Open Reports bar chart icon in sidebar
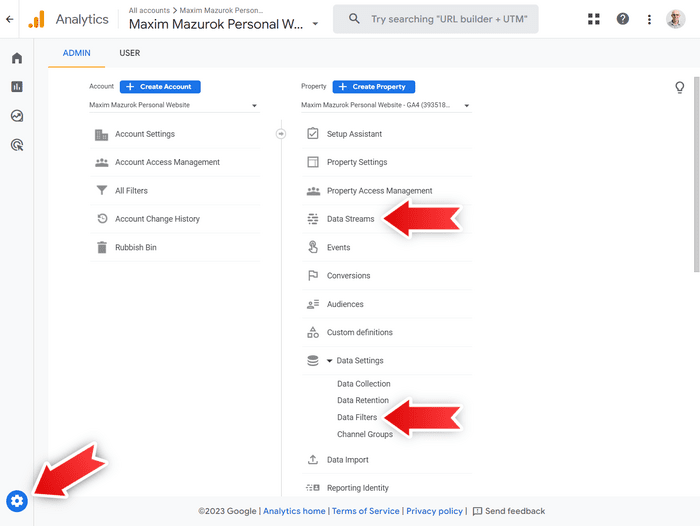The width and height of the screenshot is (700, 526). point(17,87)
